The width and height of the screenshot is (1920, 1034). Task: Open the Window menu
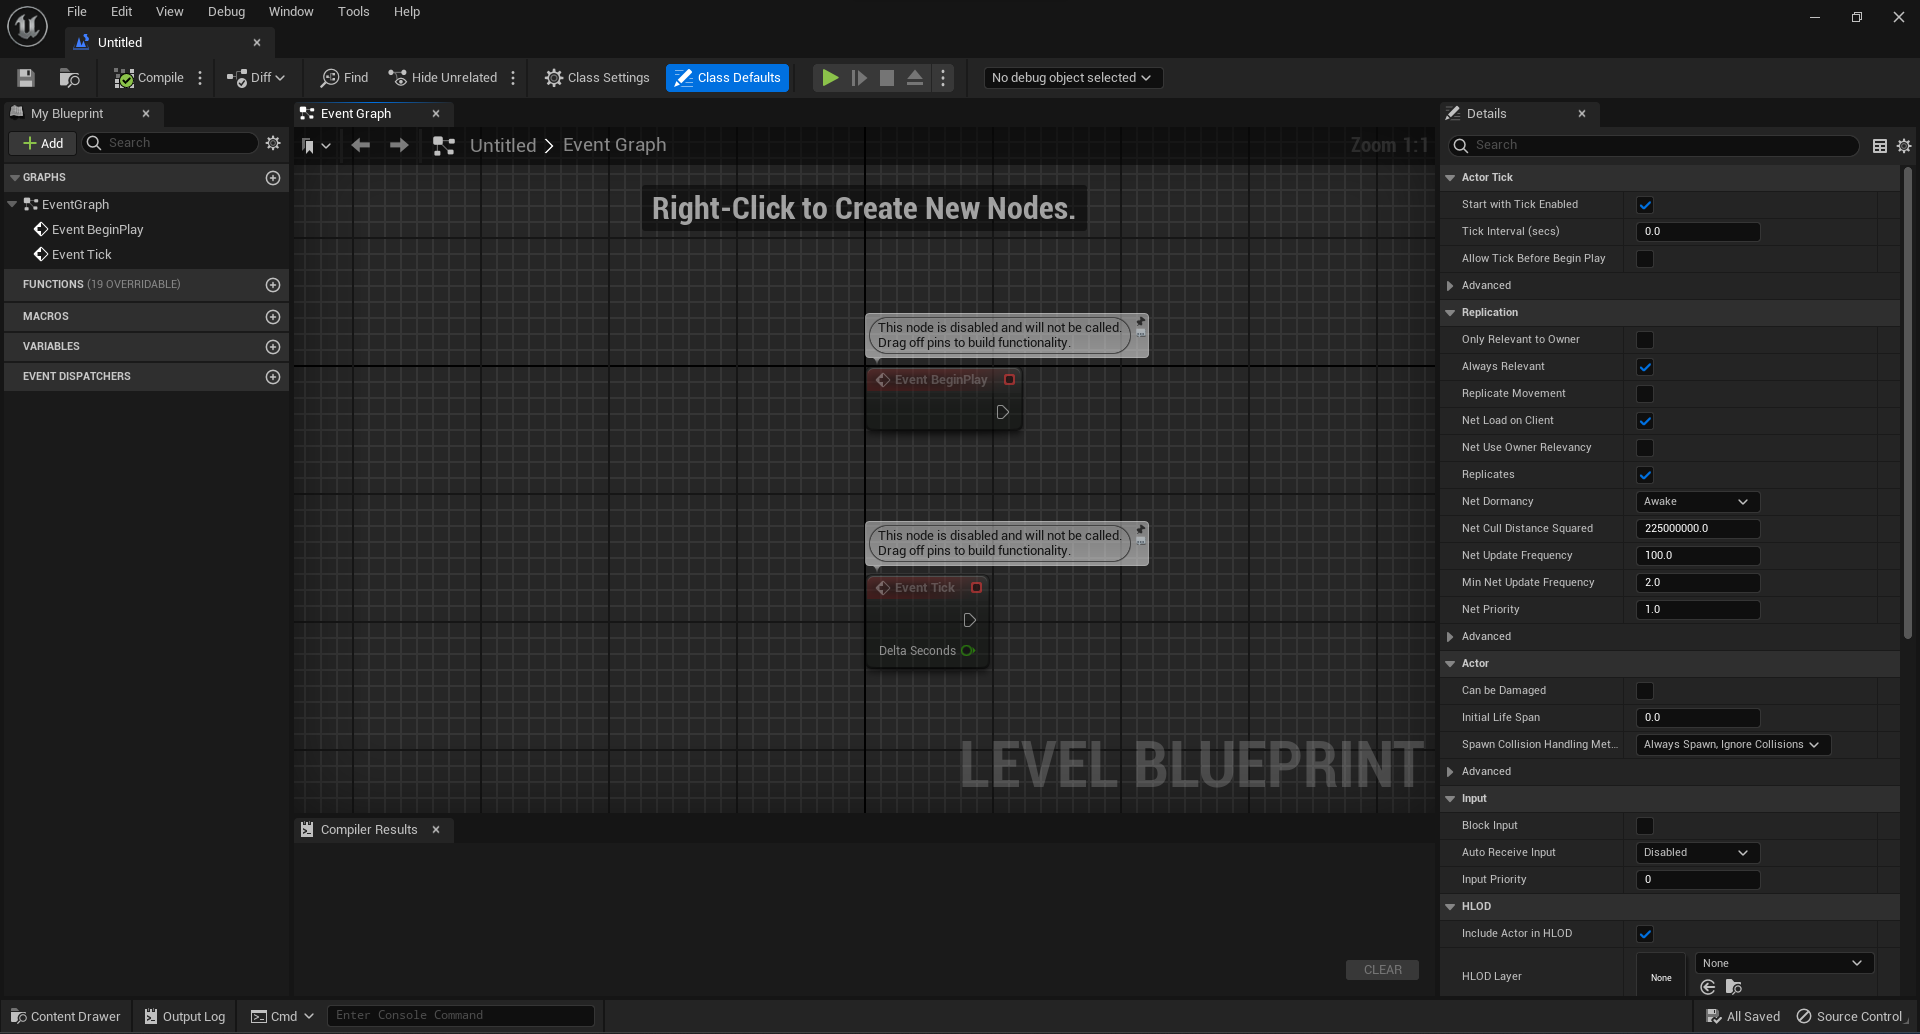coord(291,11)
